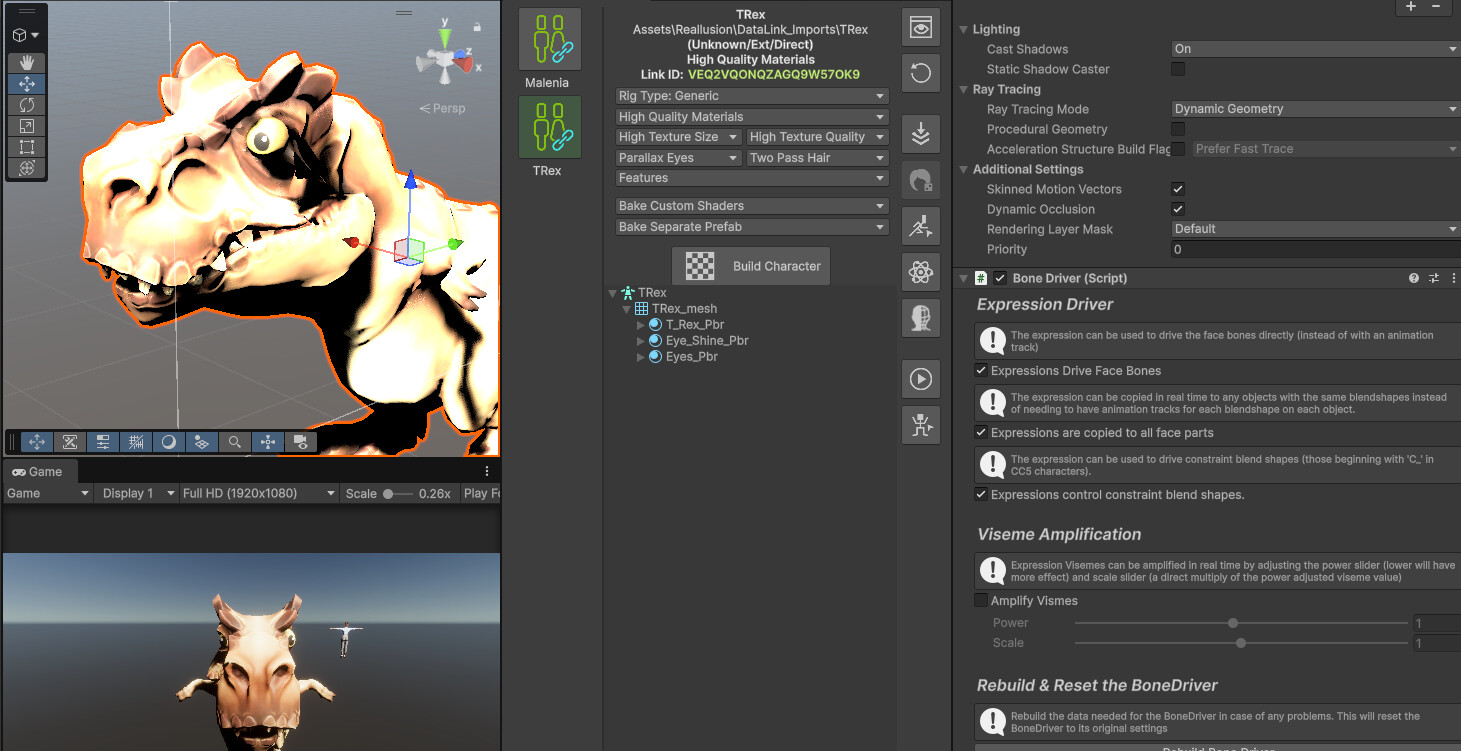1461x751 pixels.
Task: Click the Malenia character link icon
Action: coord(549,39)
